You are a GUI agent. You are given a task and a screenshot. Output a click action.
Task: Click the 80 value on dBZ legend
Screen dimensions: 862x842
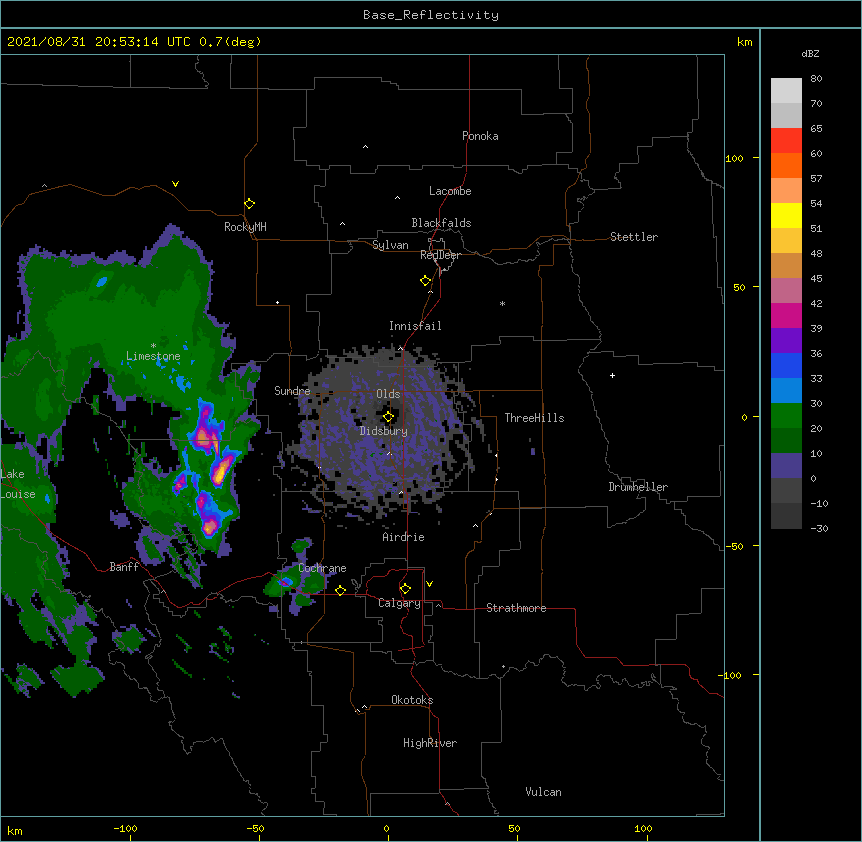[816, 79]
